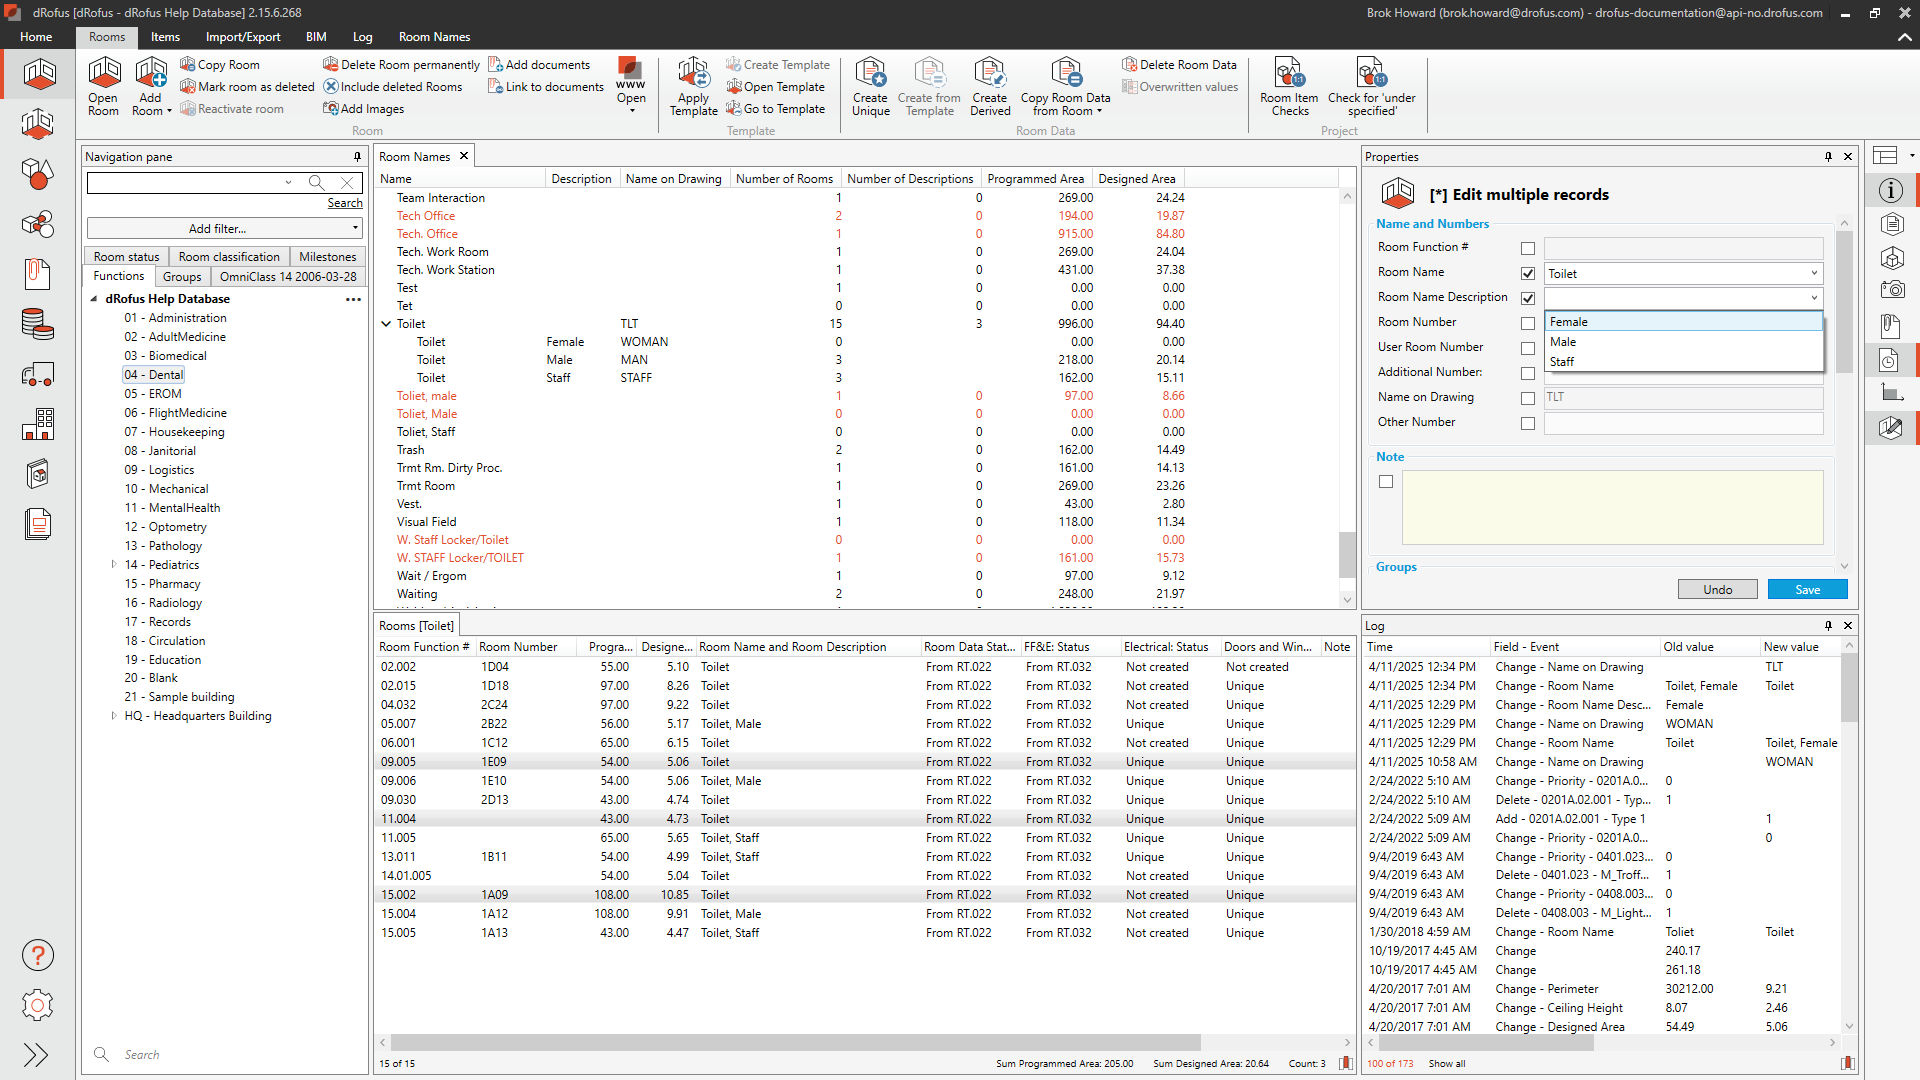
Task: Switch to the Import/Export ribbon tab
Action: pos(243,37)
